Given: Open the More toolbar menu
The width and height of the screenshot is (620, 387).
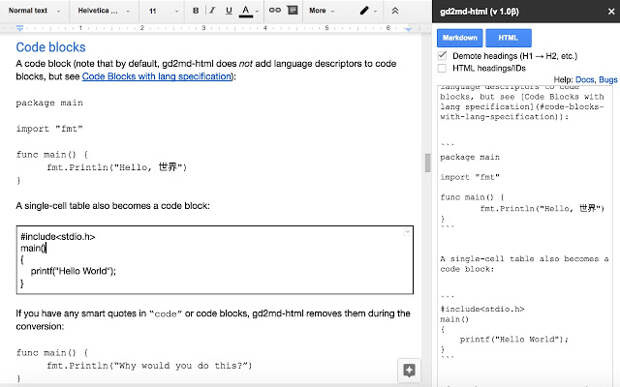Looking at the screenshot, I should coord(322,11).
